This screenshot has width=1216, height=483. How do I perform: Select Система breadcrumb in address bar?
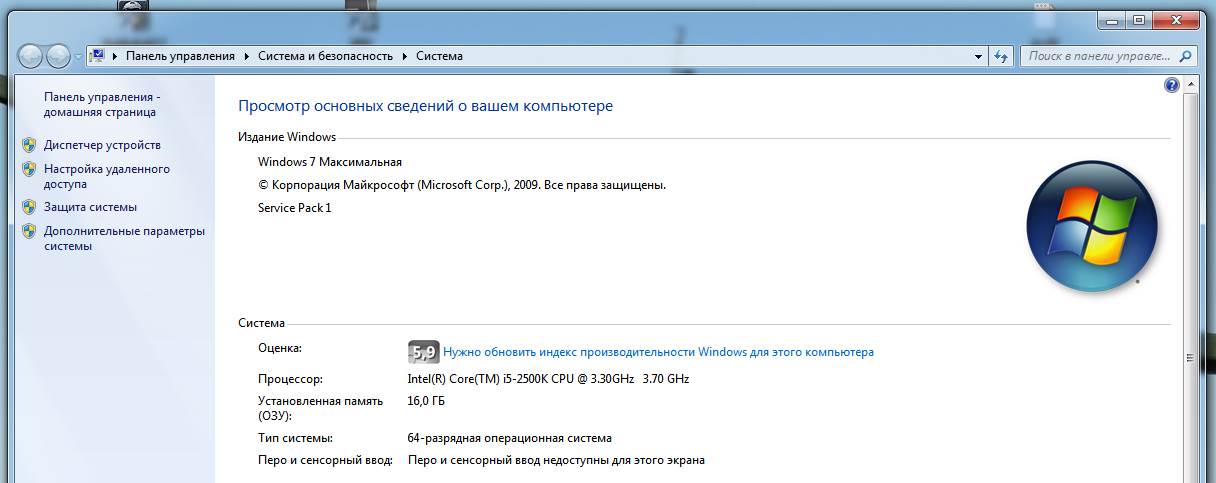pyautogui.click(x=439, y=56)
